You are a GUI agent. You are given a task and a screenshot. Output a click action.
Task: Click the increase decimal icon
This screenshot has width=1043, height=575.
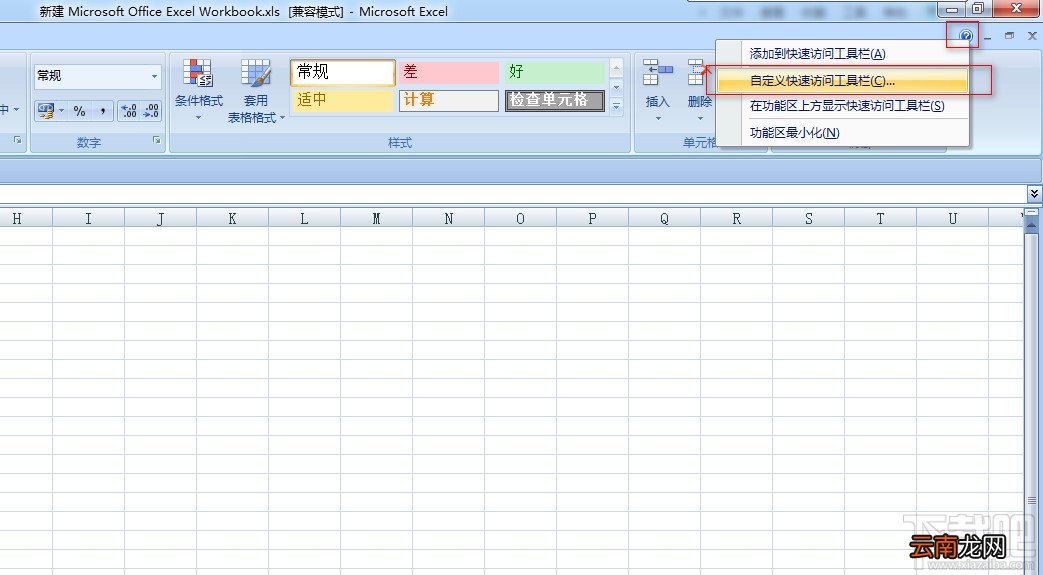[128, 110]
